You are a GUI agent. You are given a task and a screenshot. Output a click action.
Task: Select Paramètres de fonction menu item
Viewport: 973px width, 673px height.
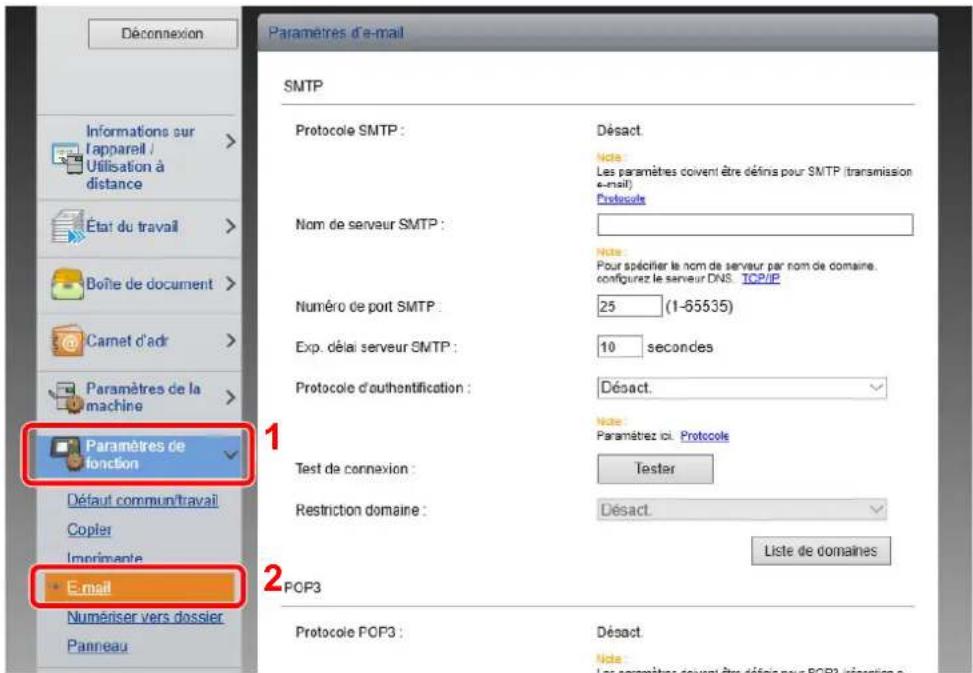click(x=138, y=454)
